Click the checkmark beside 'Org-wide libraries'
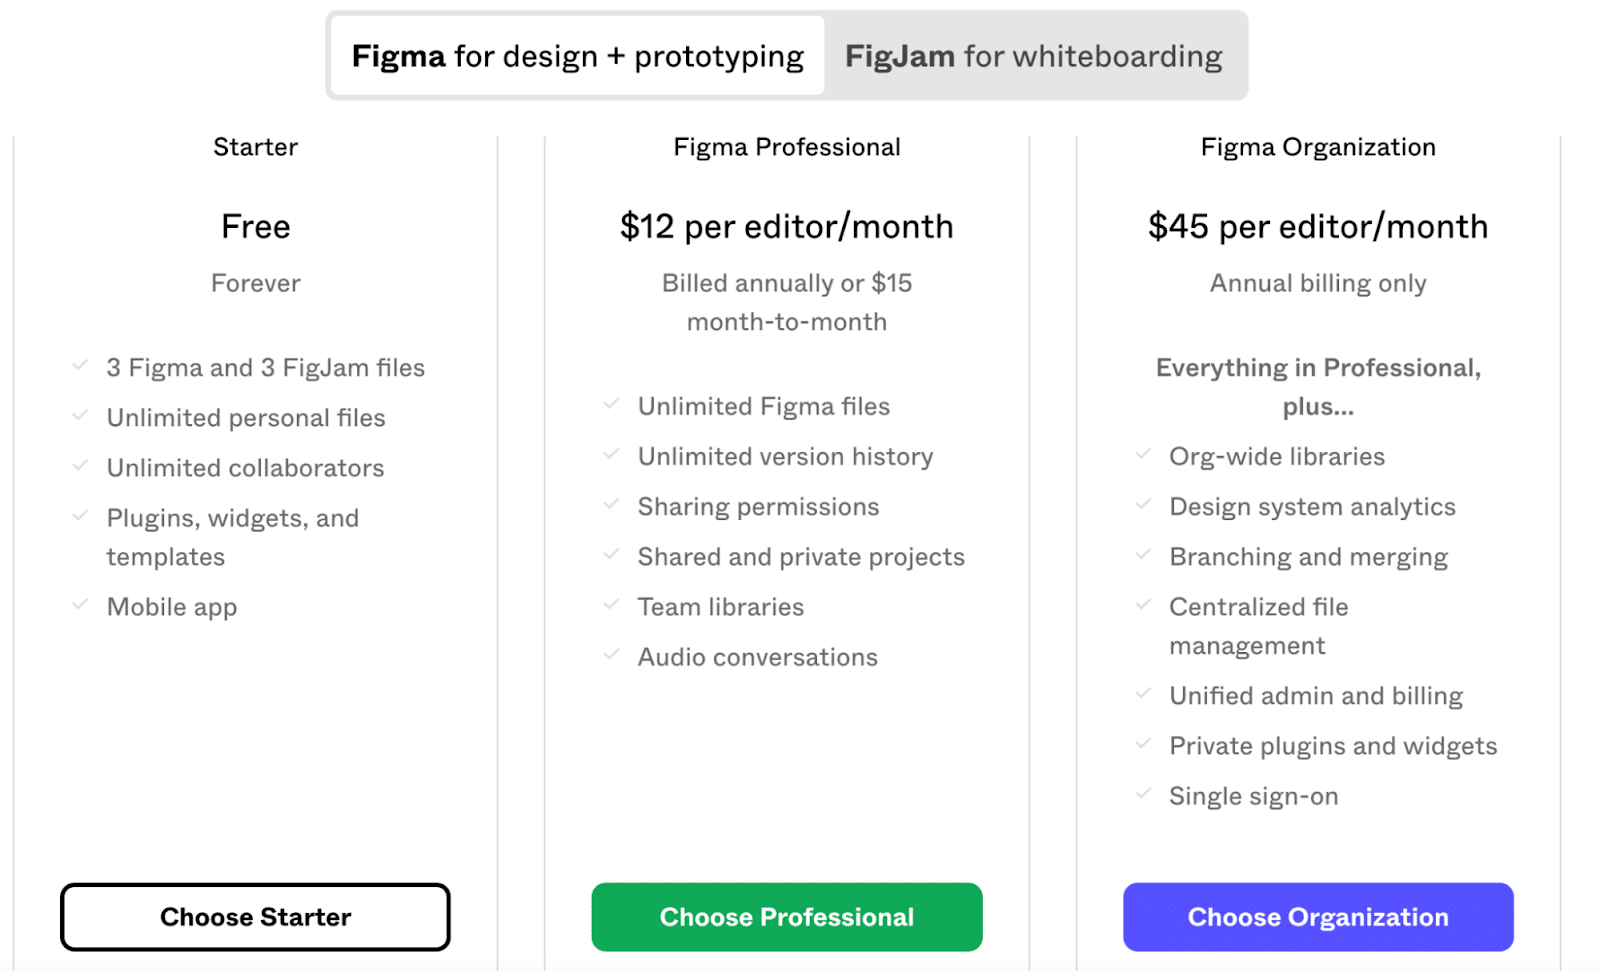Image resolution: width=1600 pixels, height=972 pixels. point(1143,454)
